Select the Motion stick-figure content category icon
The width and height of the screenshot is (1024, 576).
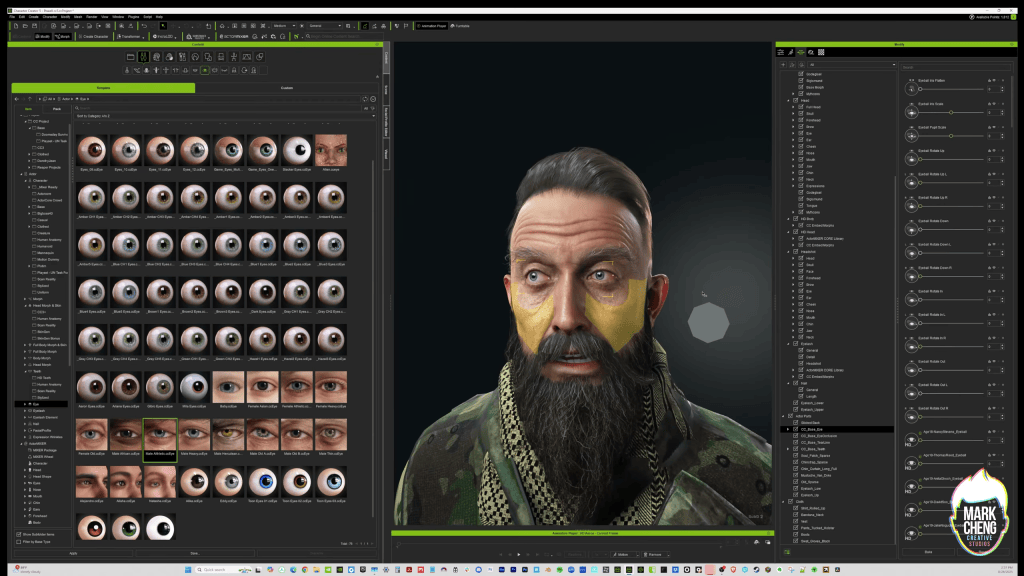point(234,57)
